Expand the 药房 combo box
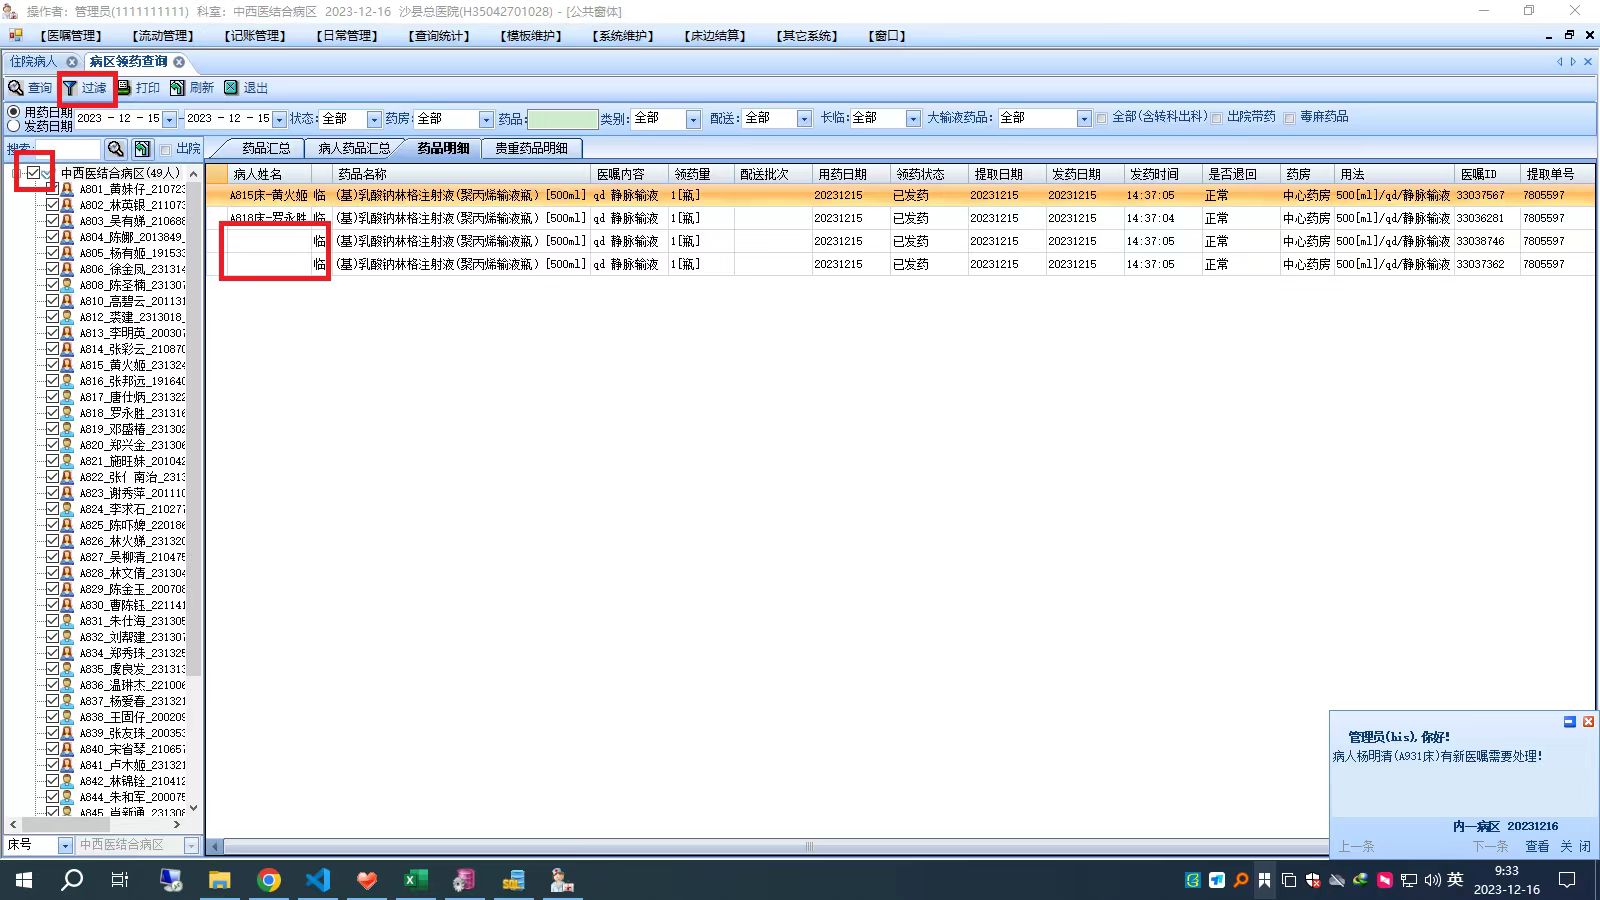This screenshot has width=1600, height=900. click(486, 119)
